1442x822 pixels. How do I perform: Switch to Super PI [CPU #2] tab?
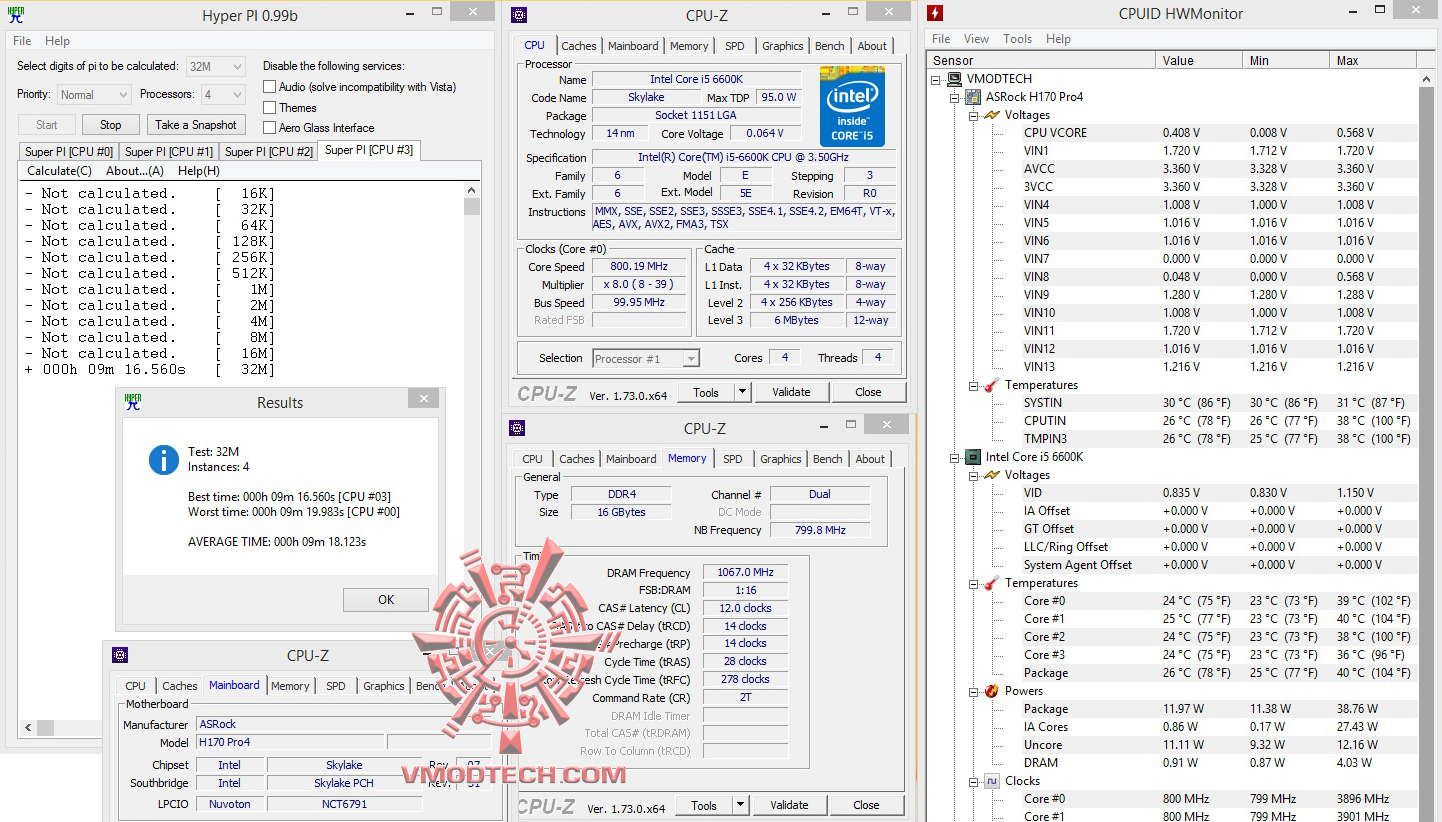pyautogui.click(x=269, y=152)
